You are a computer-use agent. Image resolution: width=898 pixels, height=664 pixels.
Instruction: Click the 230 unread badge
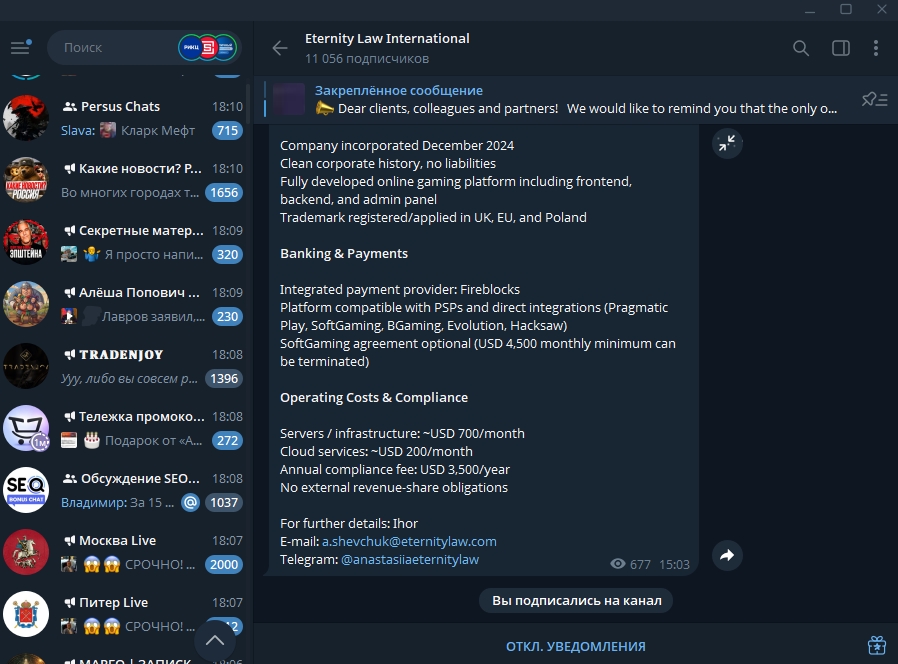click(x=227, y=316)
